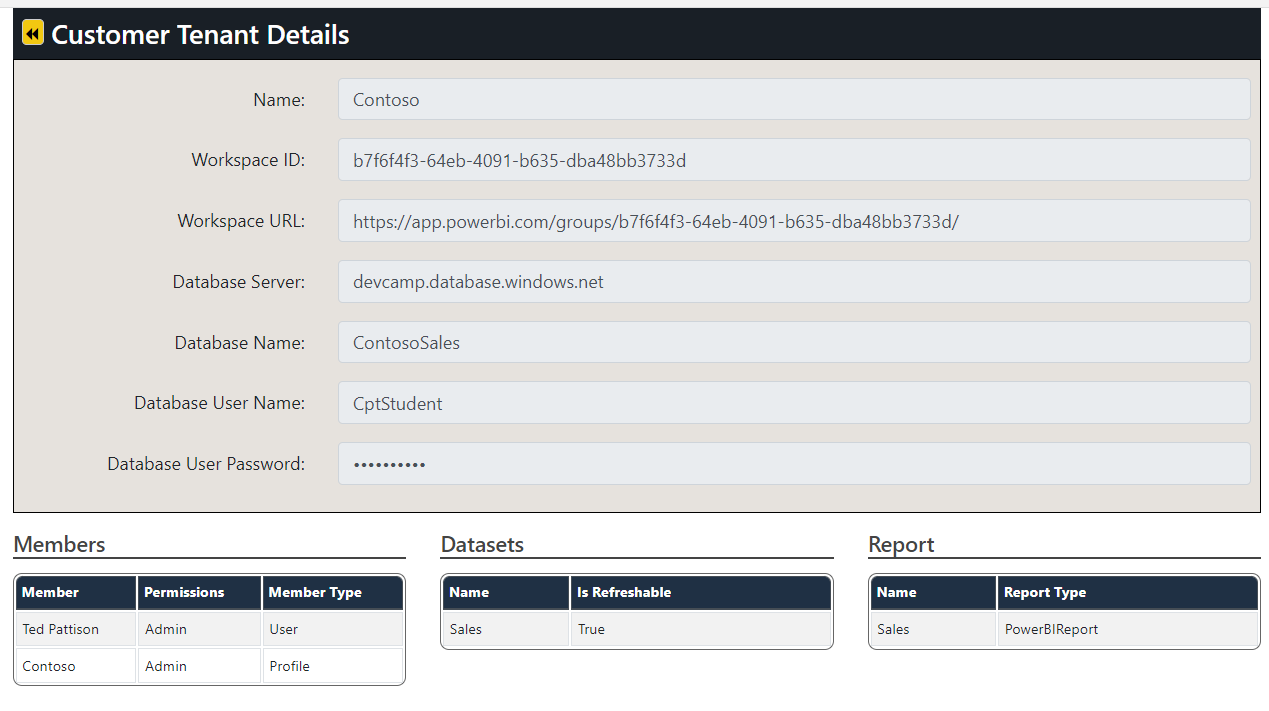Click the True refreshable value cell
1269x711 pixels.
[x=701, y=629]
